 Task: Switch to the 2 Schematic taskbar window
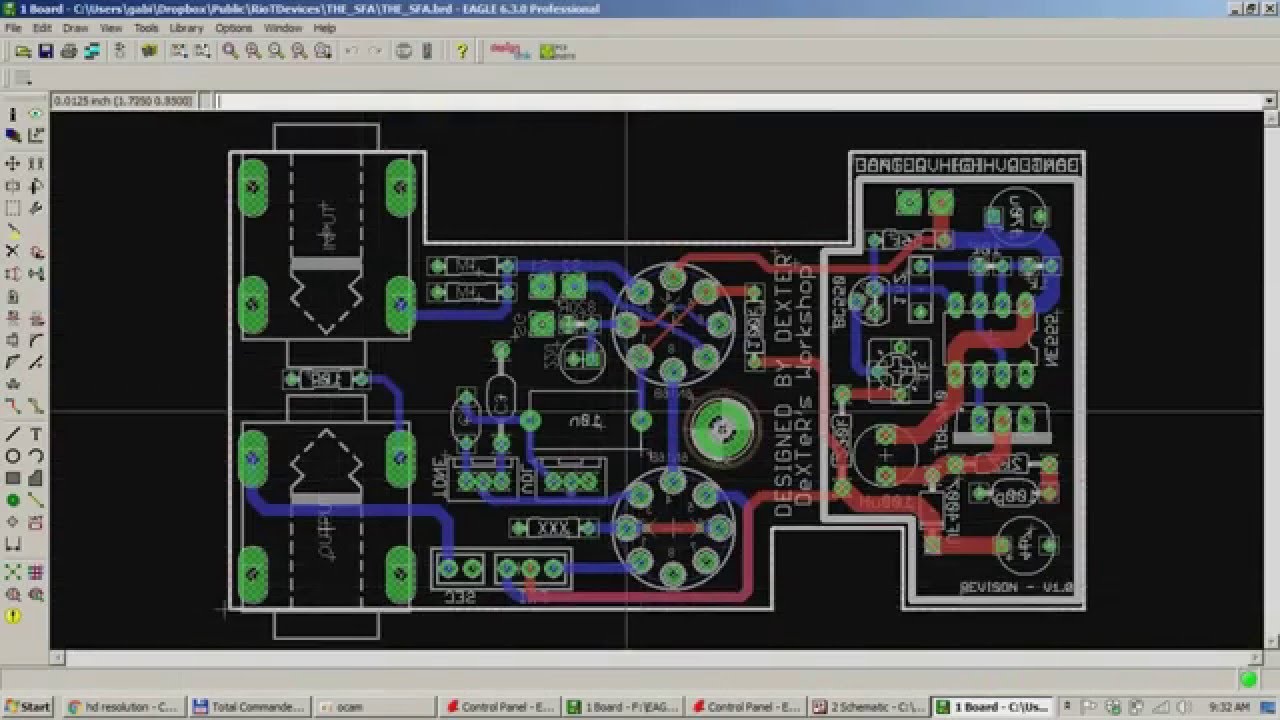point(868,706)
